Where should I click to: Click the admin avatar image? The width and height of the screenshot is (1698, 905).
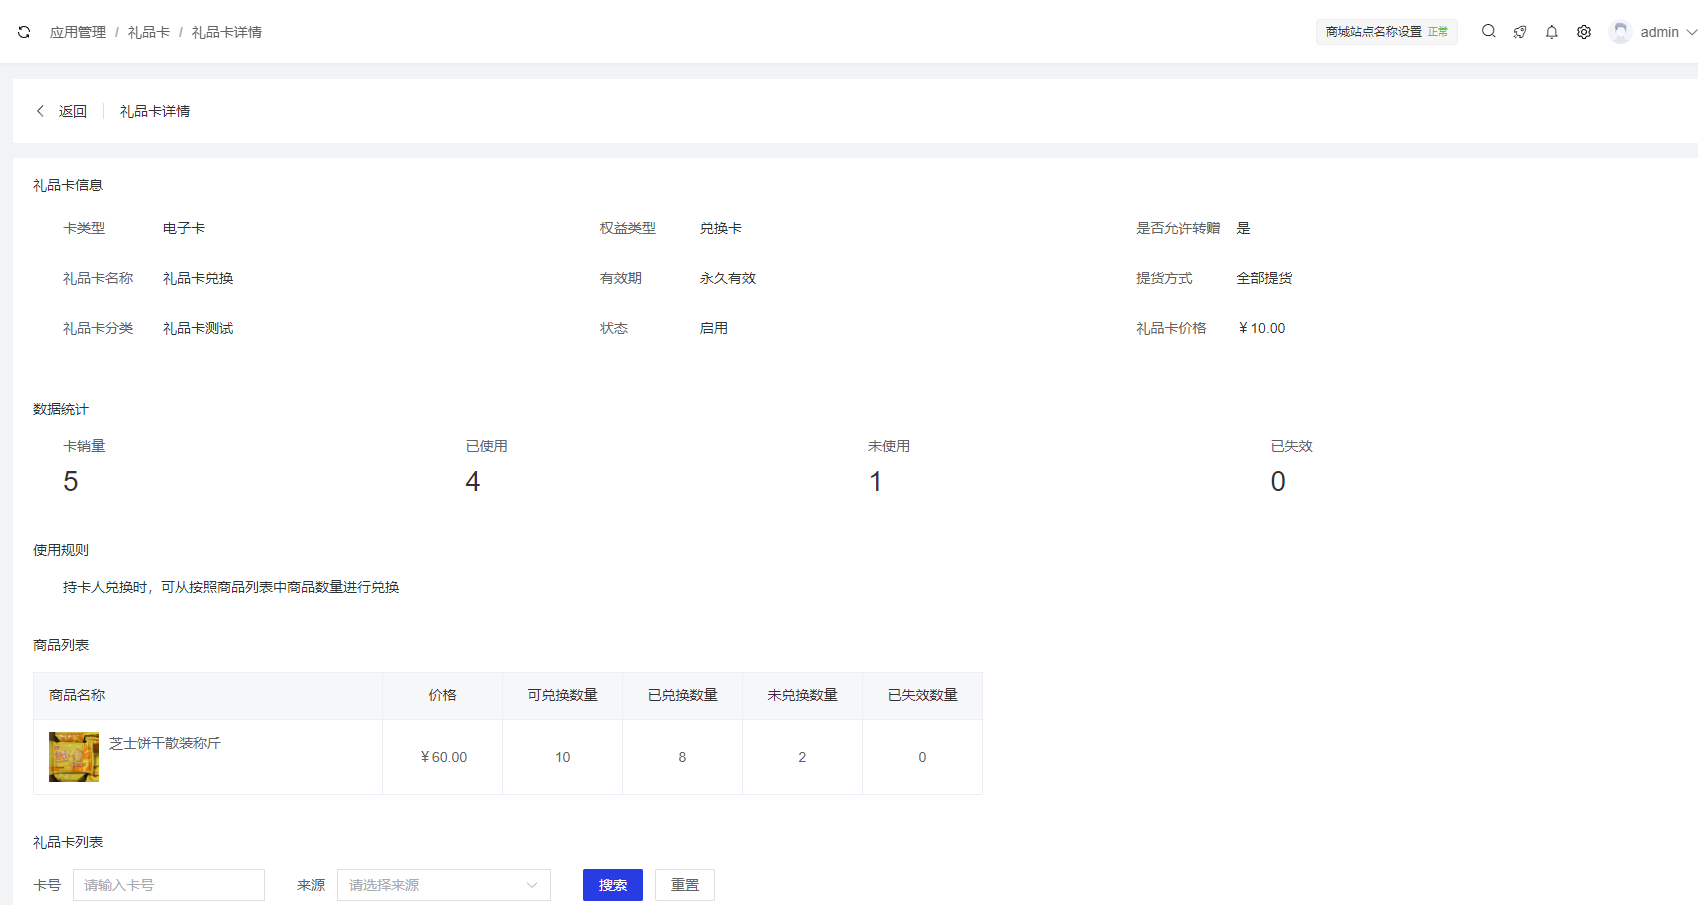[1620, 32]
